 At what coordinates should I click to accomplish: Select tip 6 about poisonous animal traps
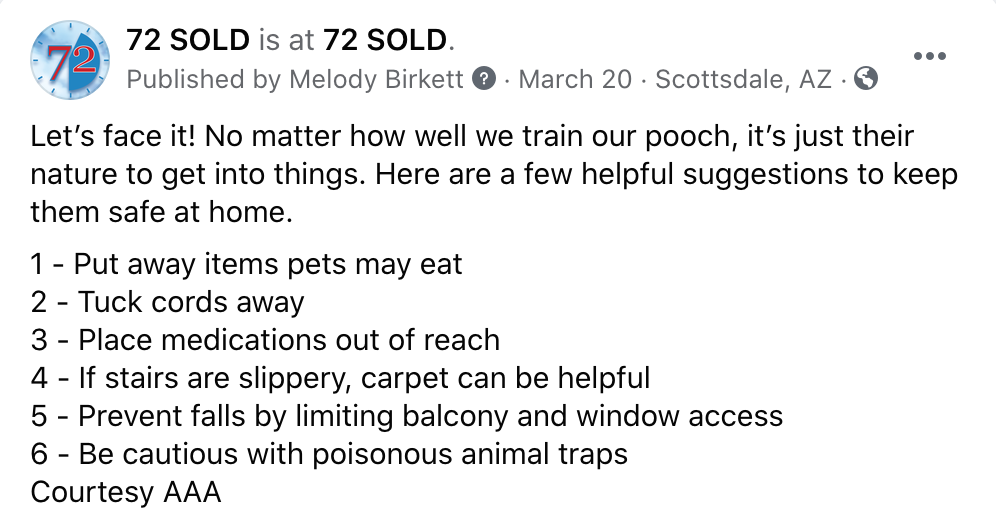pyautogui.click(x=329, y=455)
